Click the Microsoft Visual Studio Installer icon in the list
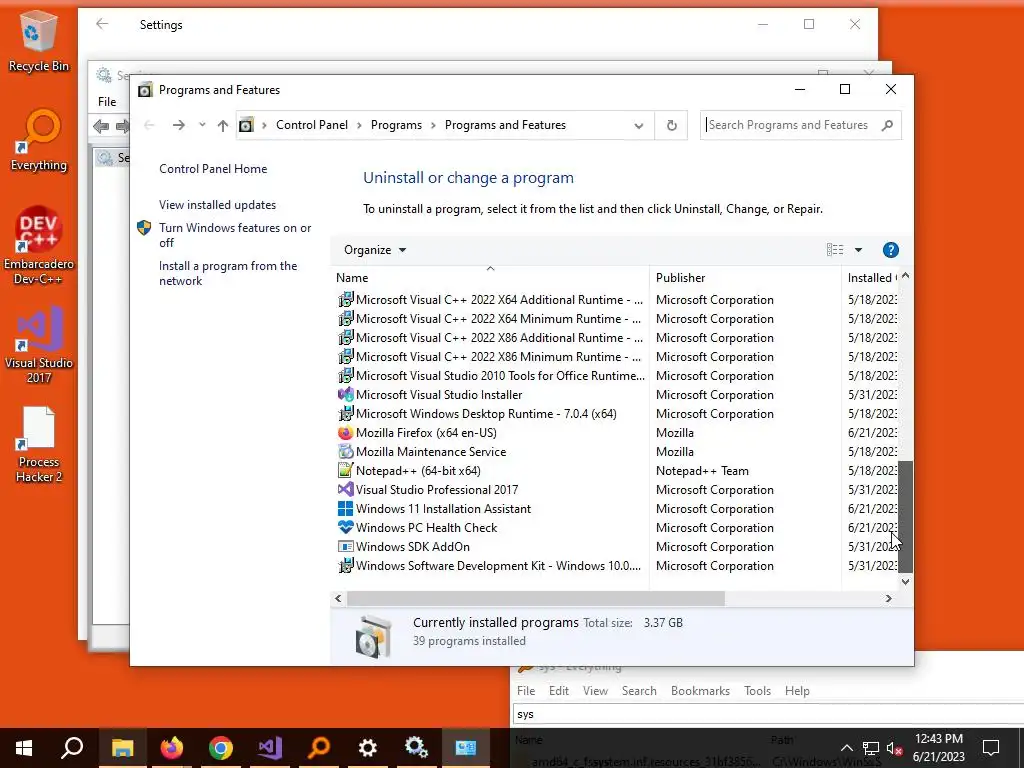This screenshot has width=1024, height=768. 345,395
